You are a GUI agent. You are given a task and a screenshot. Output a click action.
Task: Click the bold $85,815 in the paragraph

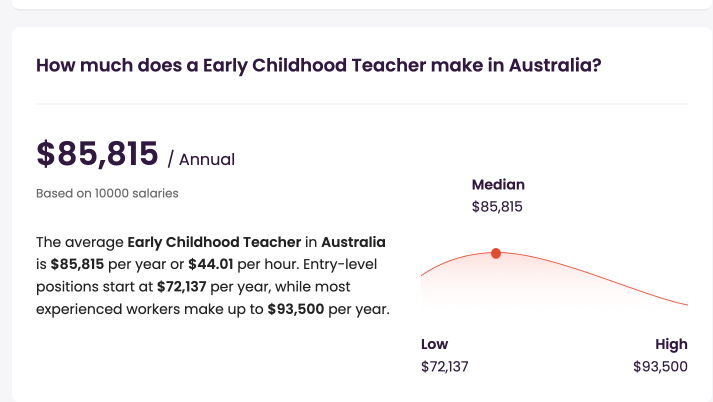(x=77, y=265)
